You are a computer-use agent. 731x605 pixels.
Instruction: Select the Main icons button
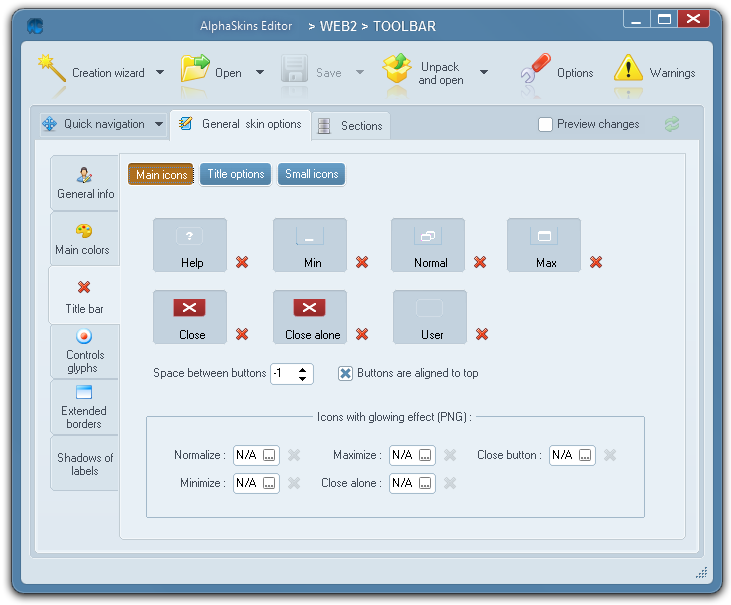click(x=161, y=174)
